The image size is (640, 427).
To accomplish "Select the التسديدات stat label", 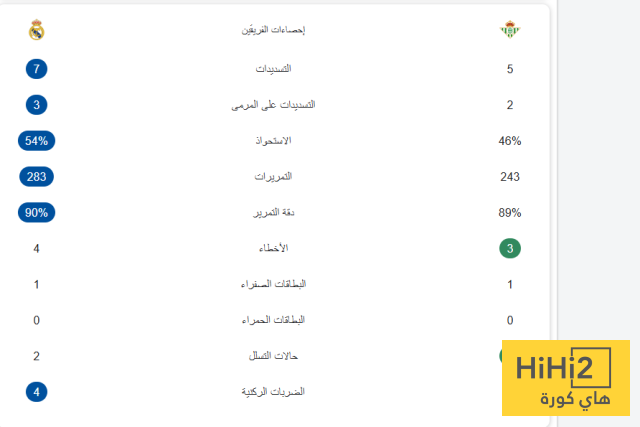I will click(x=273, y=69).
